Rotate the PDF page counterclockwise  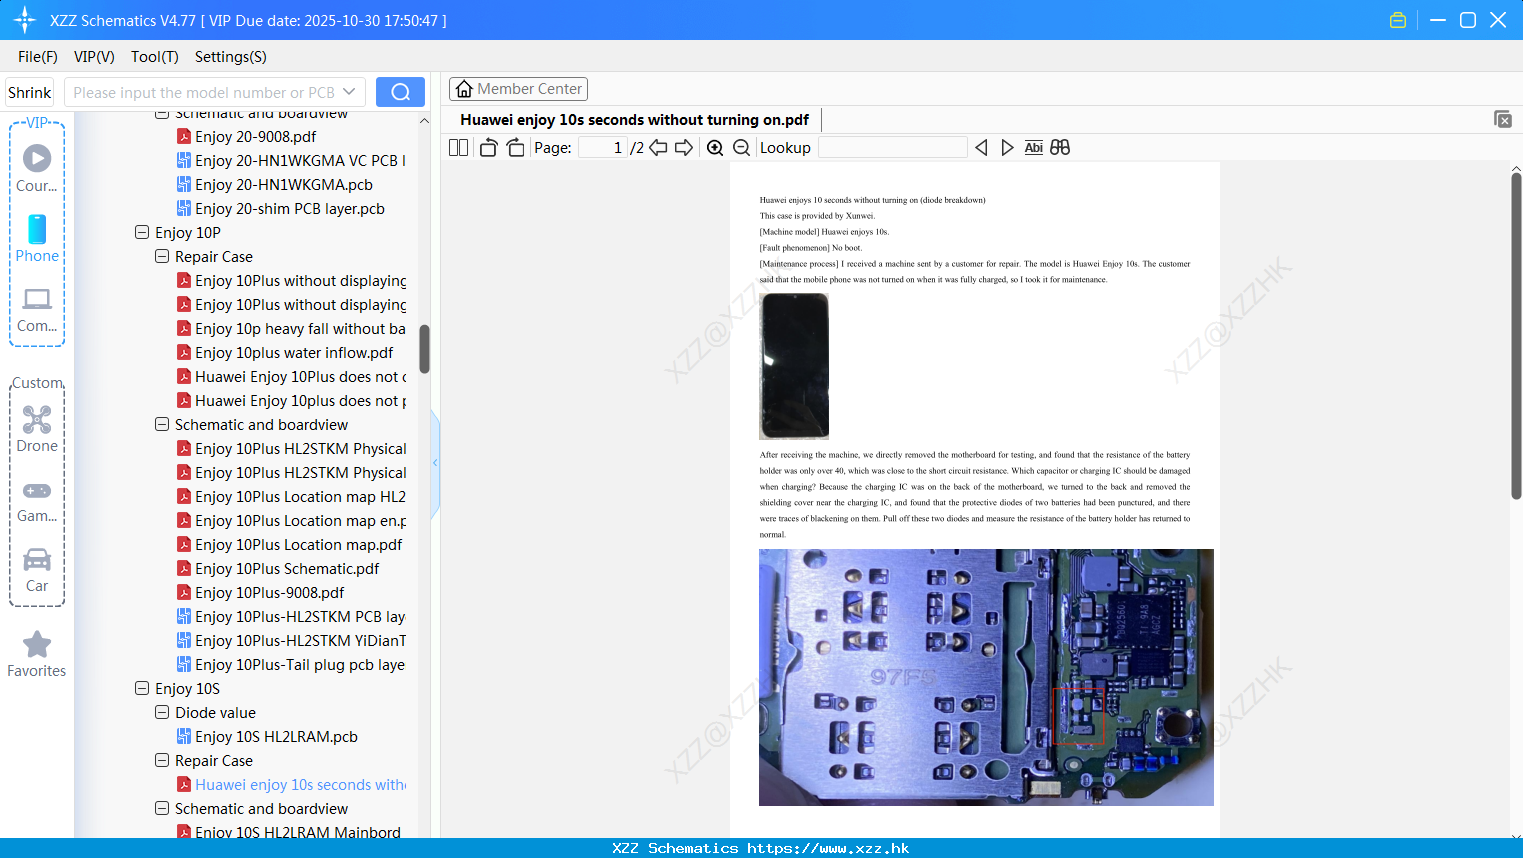pyautogui.click(x=488, y=148)
